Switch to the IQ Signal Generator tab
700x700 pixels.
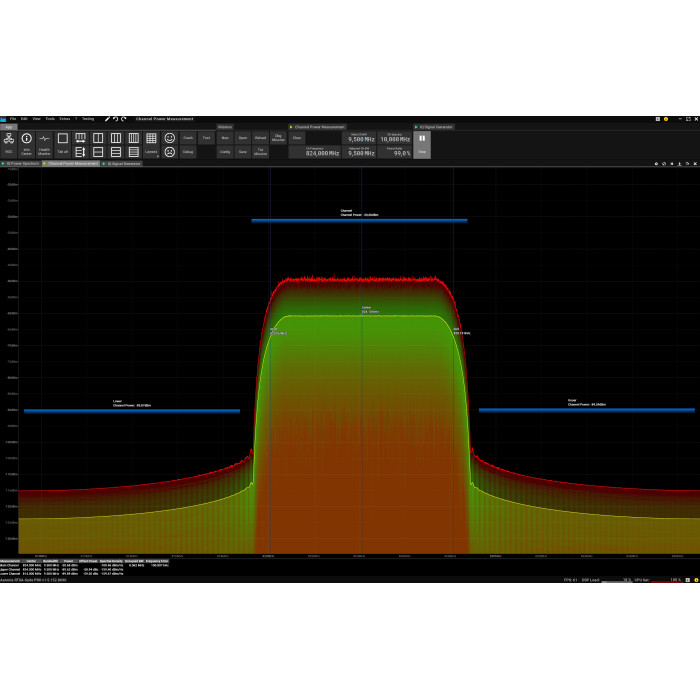click(x=123, y=163)
